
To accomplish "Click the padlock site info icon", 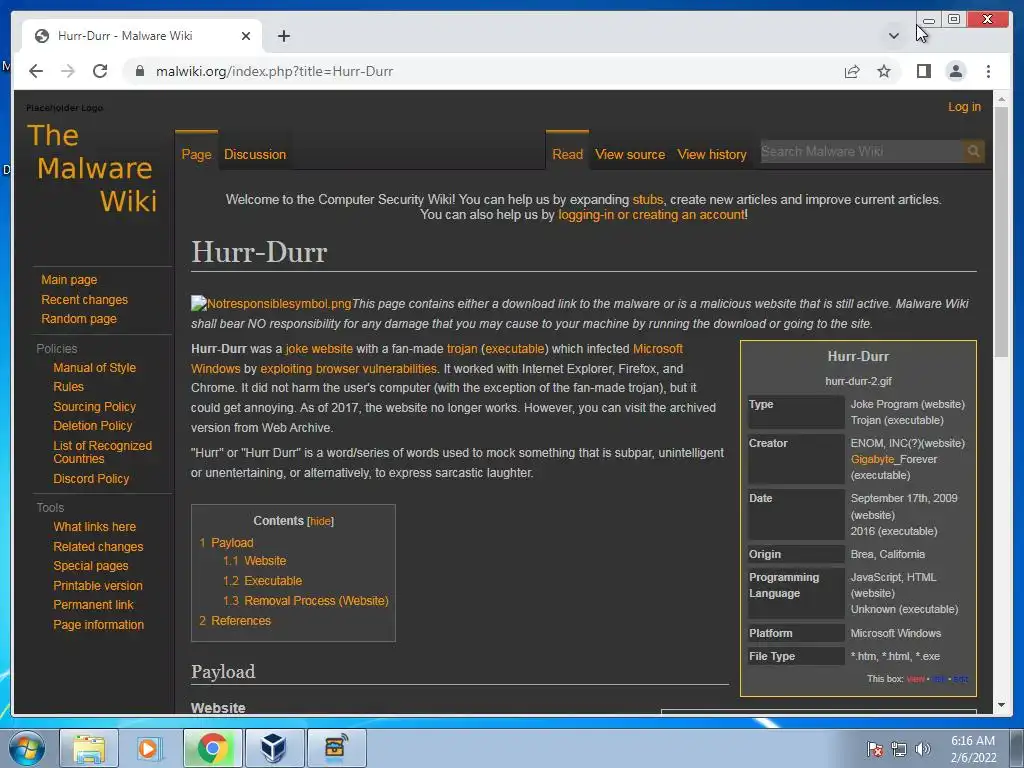I will 139,71.
